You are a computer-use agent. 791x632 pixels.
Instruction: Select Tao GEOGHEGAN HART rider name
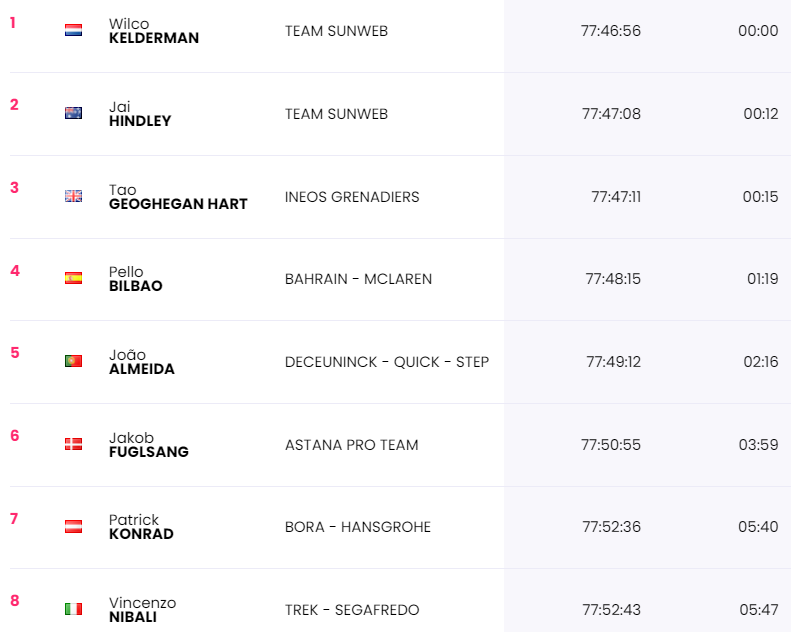[x=177, y=197]
